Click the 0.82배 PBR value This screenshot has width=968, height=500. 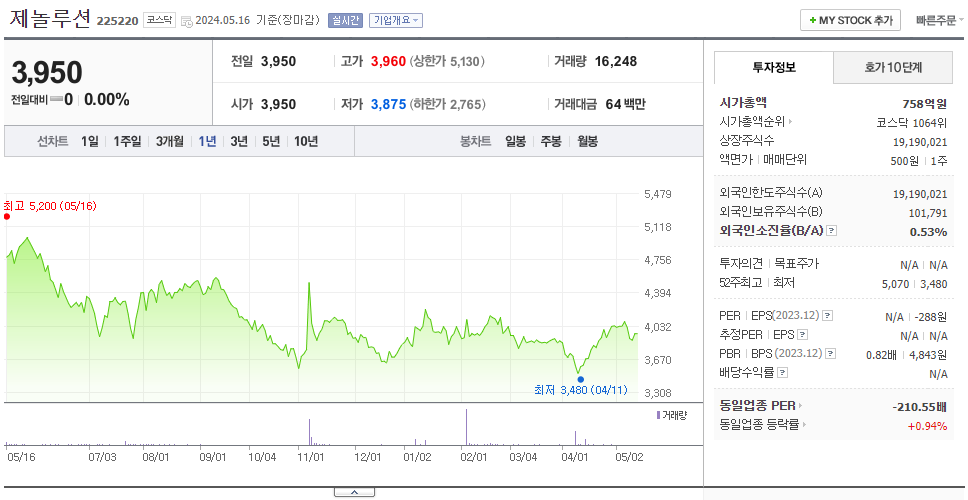(x=882, y=355)
